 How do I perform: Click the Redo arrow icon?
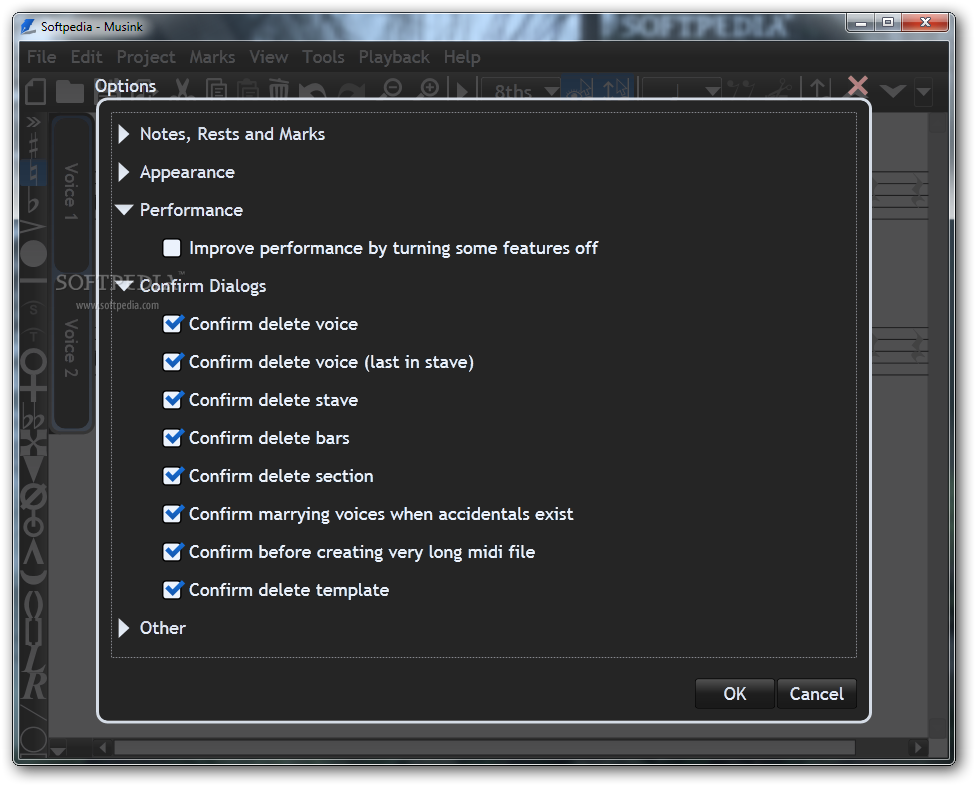[x=352, y=91]
